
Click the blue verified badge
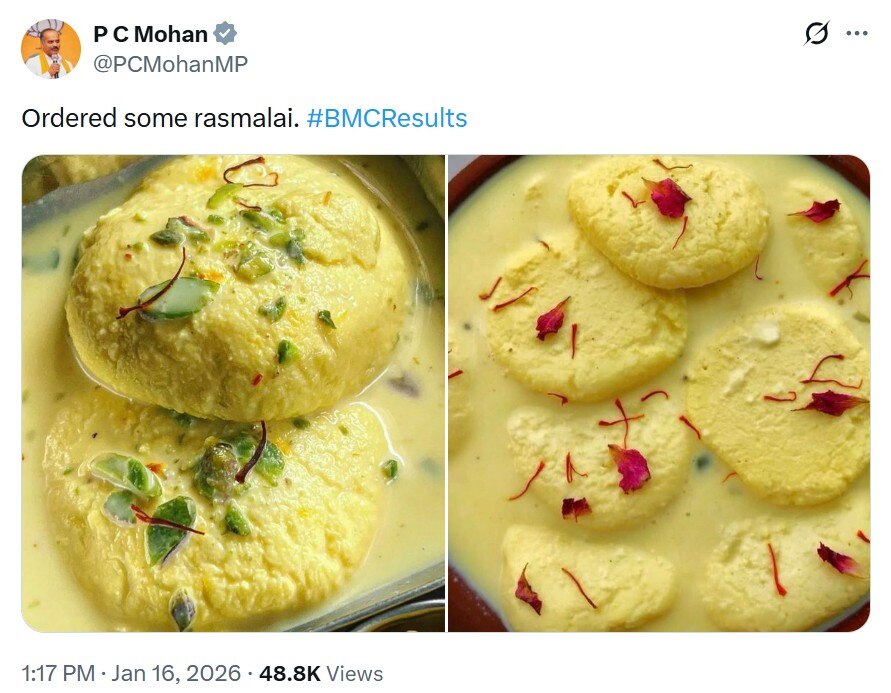point(226,34)
